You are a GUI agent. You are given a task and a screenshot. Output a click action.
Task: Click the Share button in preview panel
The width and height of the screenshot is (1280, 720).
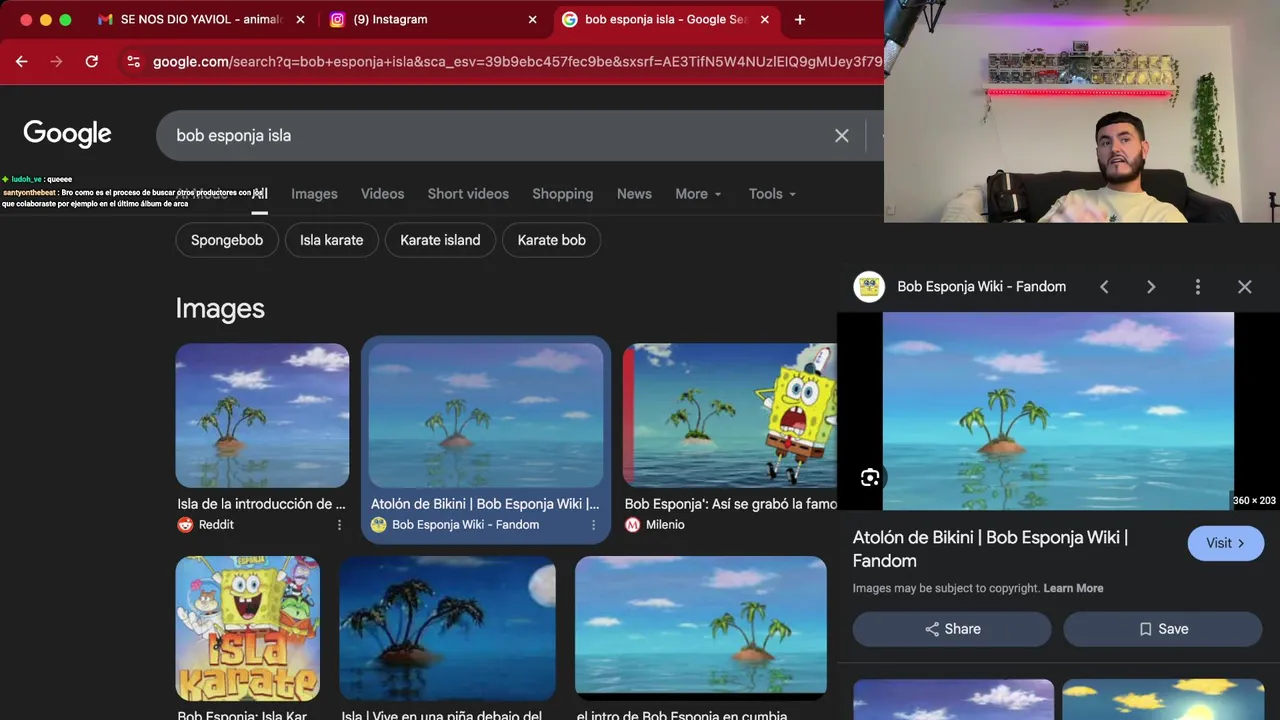pyautogui.click(x=952, y=629)
